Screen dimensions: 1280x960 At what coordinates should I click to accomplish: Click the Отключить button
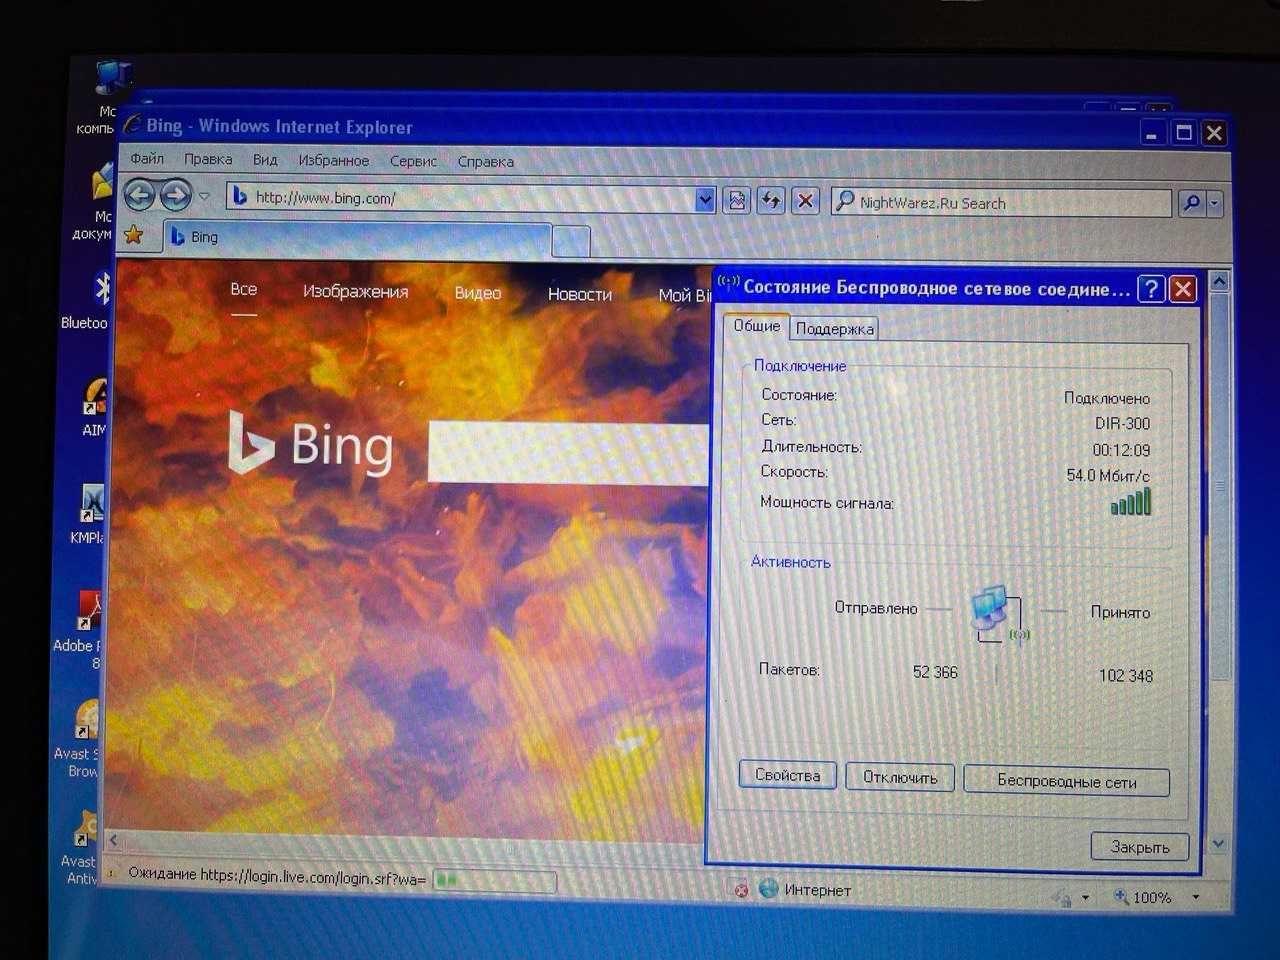click(900, 777)
